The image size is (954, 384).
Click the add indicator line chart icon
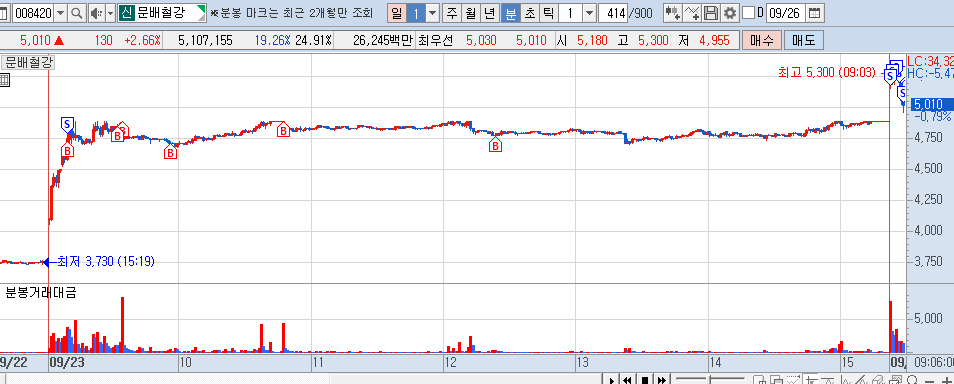[692, 13]
